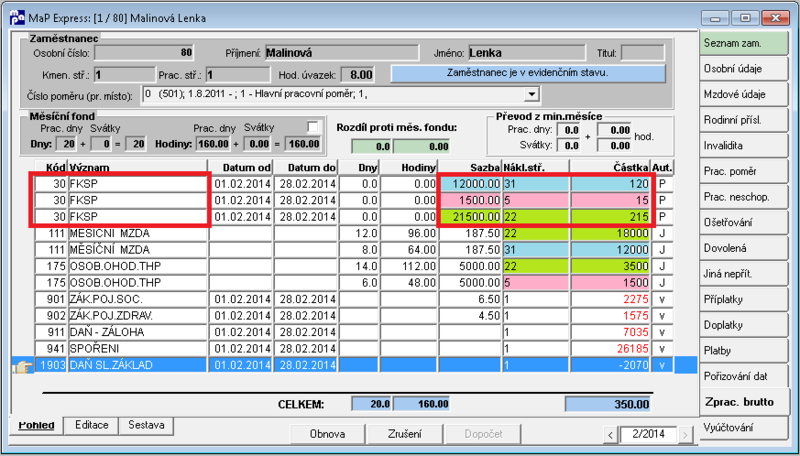This screenshot has width=800, height=456.
Task: Select the blue cell with Částka 120
Action: click(610, 184)
